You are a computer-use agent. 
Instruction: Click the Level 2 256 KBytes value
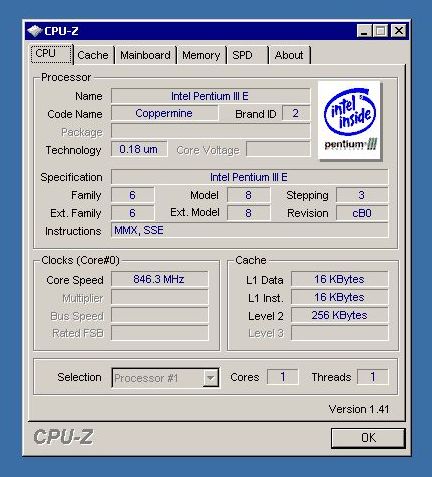(x=340, y=315)
